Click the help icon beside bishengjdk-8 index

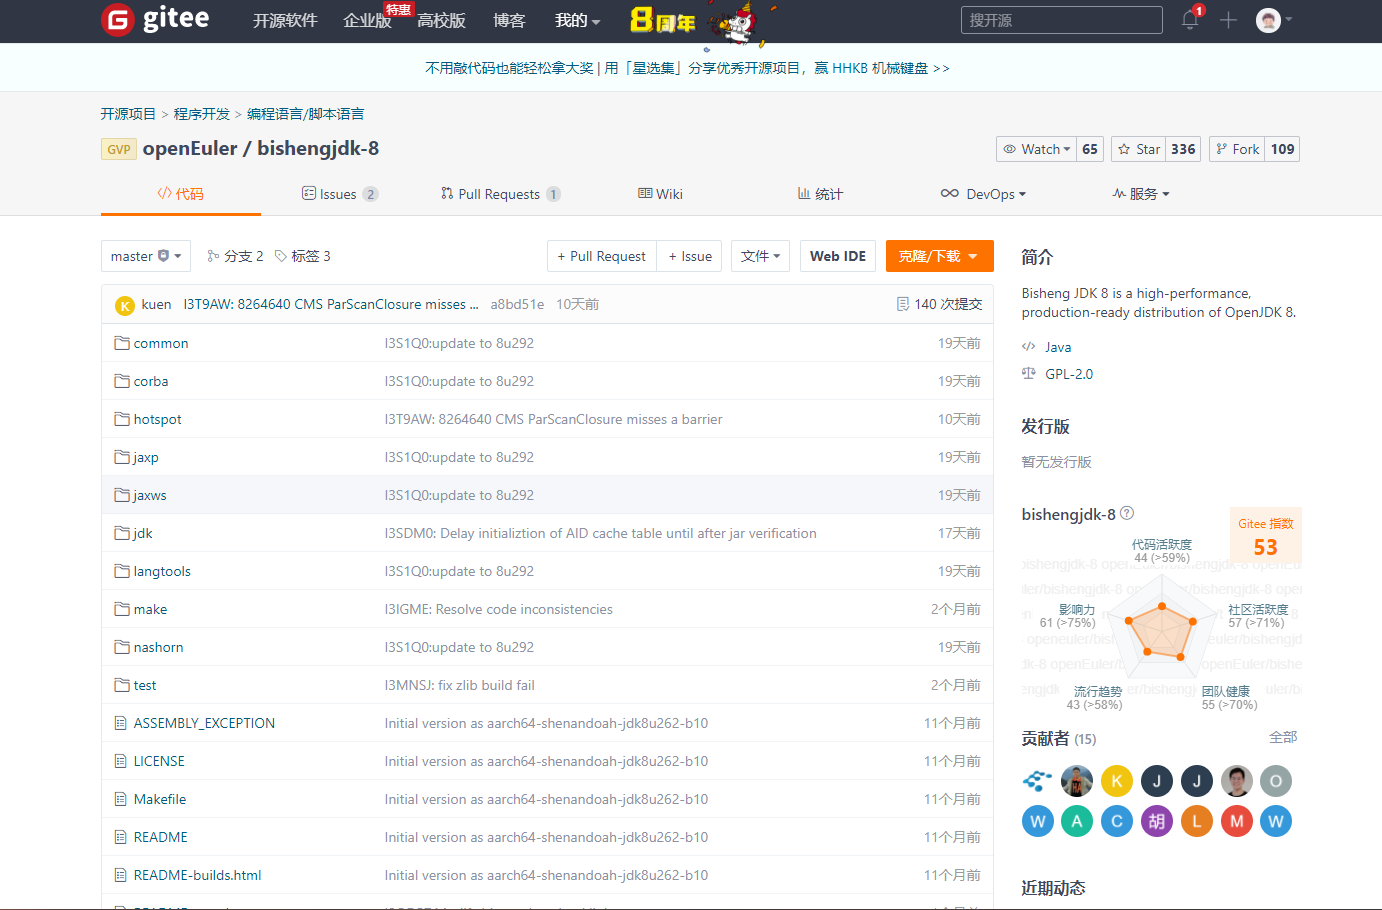coord(1127,513)
